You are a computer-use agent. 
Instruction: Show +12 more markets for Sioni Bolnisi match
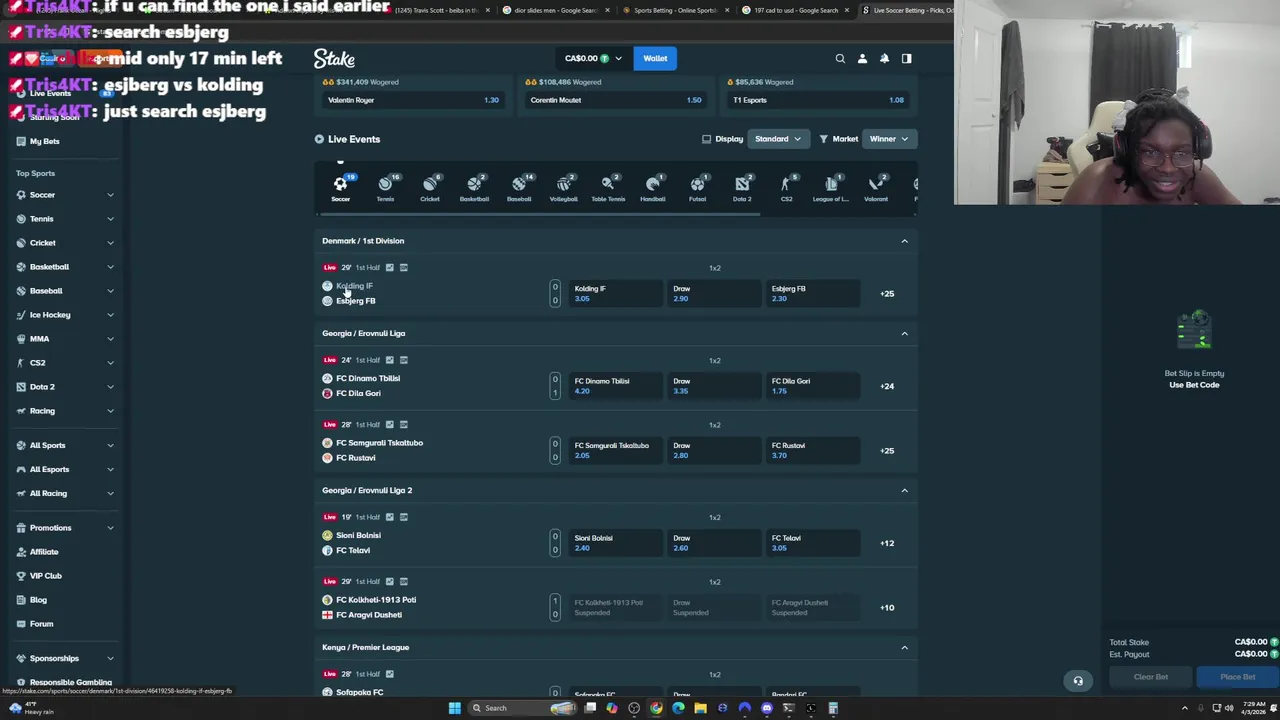[887, 543]
